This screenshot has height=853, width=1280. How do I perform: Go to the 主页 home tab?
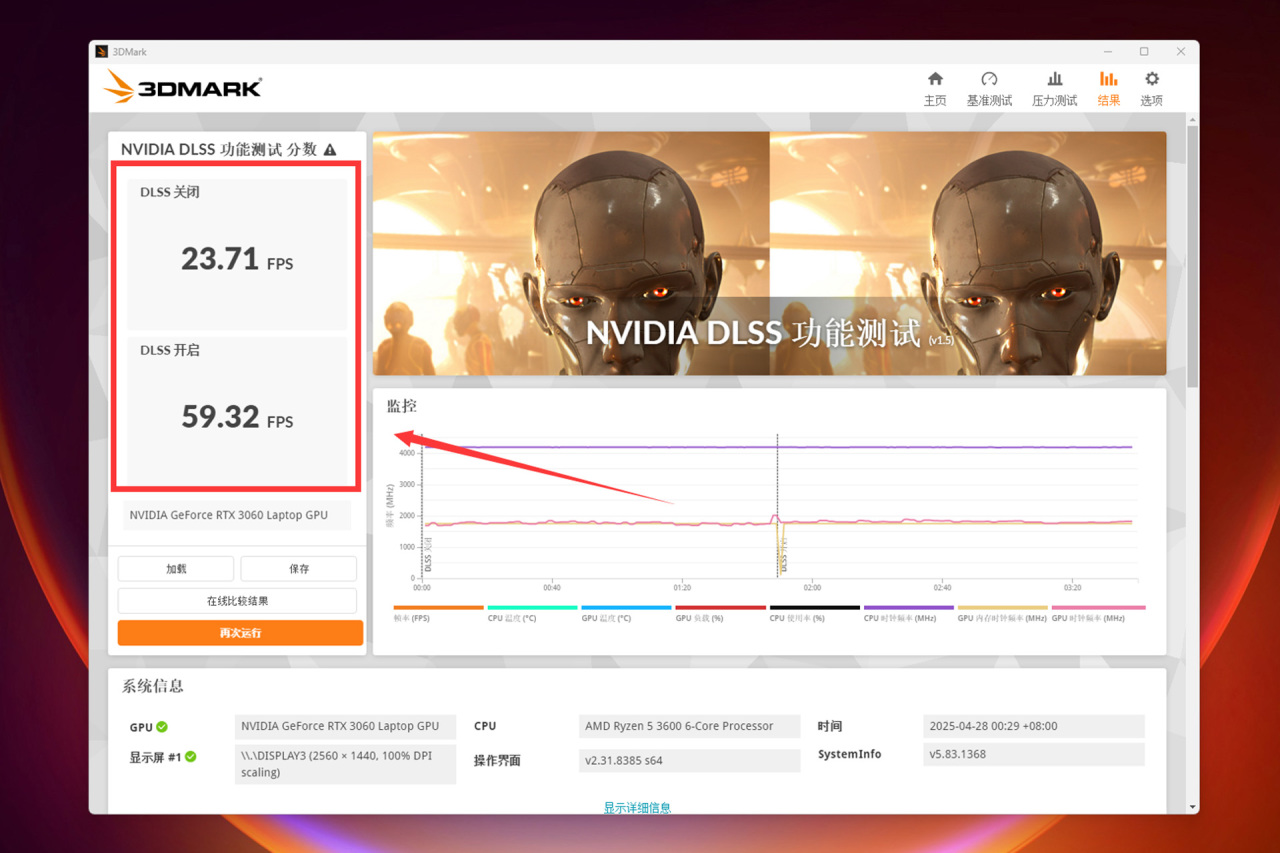[x=935, y=89]
